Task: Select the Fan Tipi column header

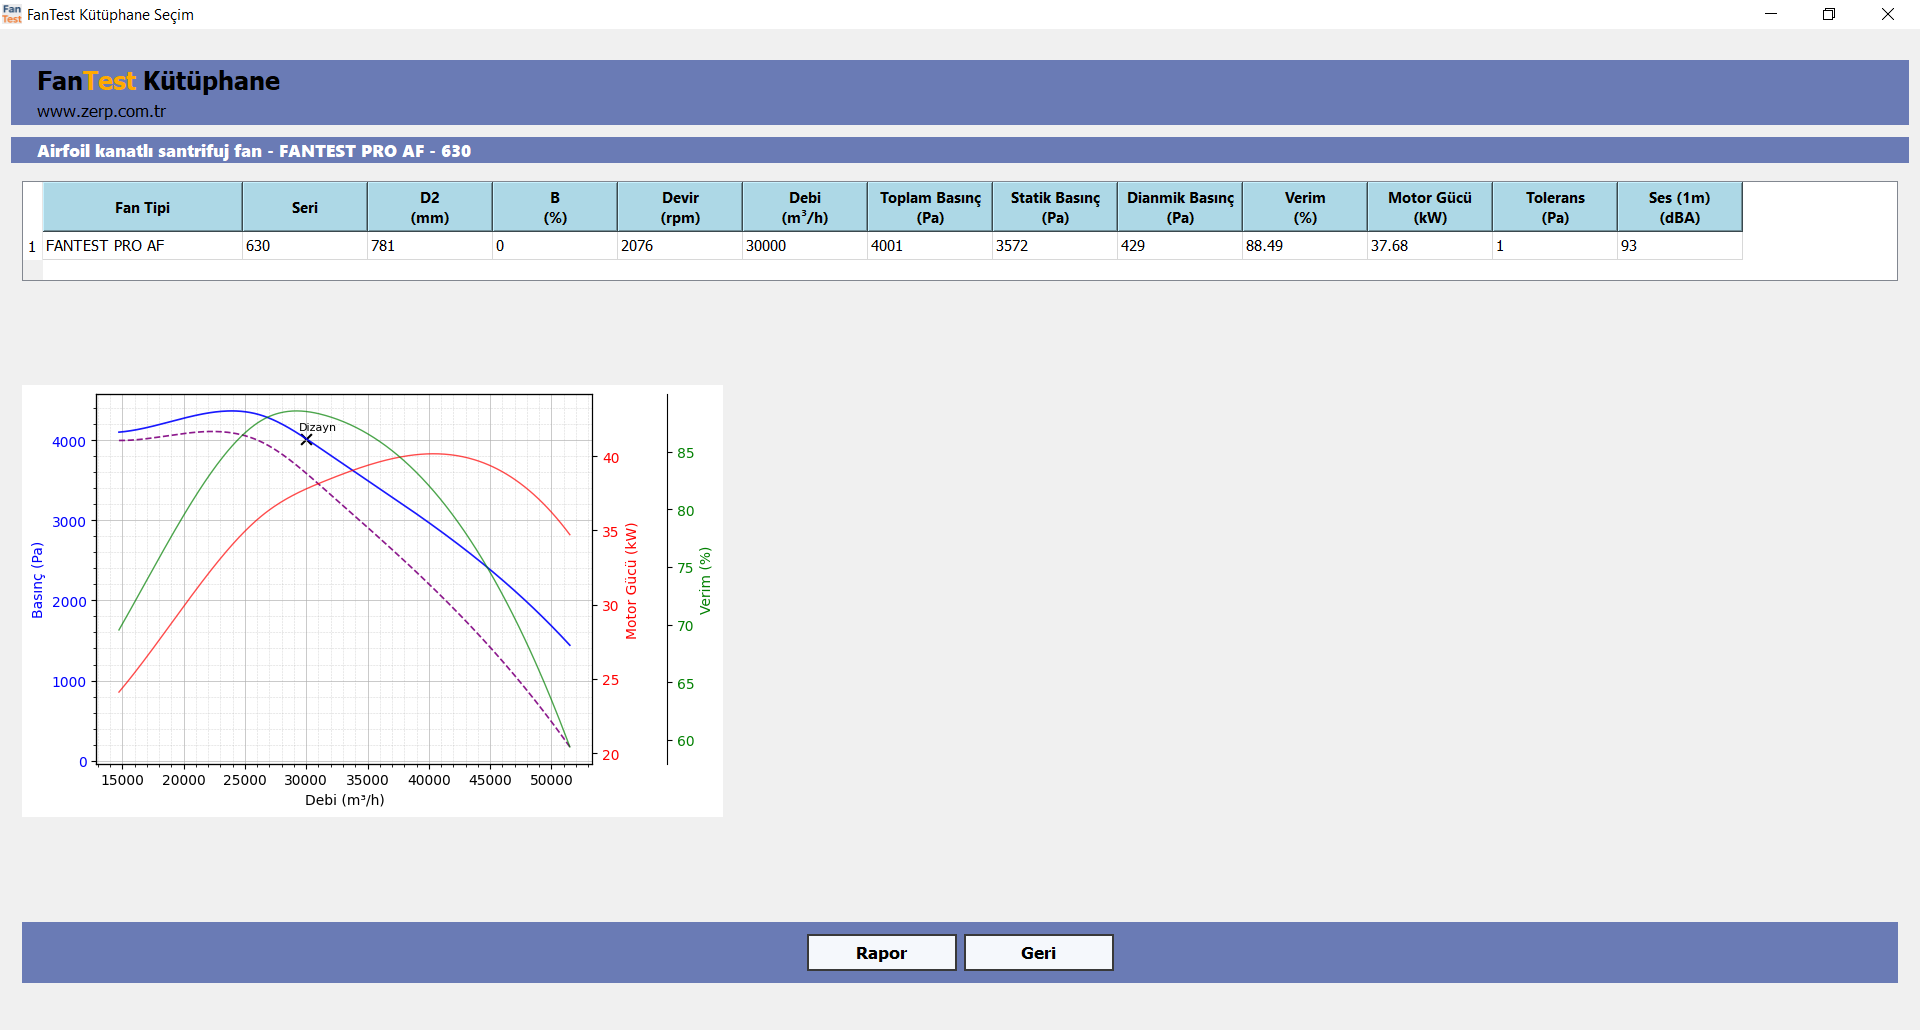Action: [142, 208]
